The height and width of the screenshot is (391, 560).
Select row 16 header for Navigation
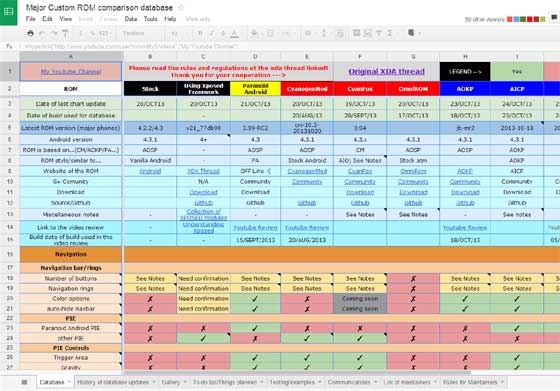pyautogui.click(x=10, y=254)
